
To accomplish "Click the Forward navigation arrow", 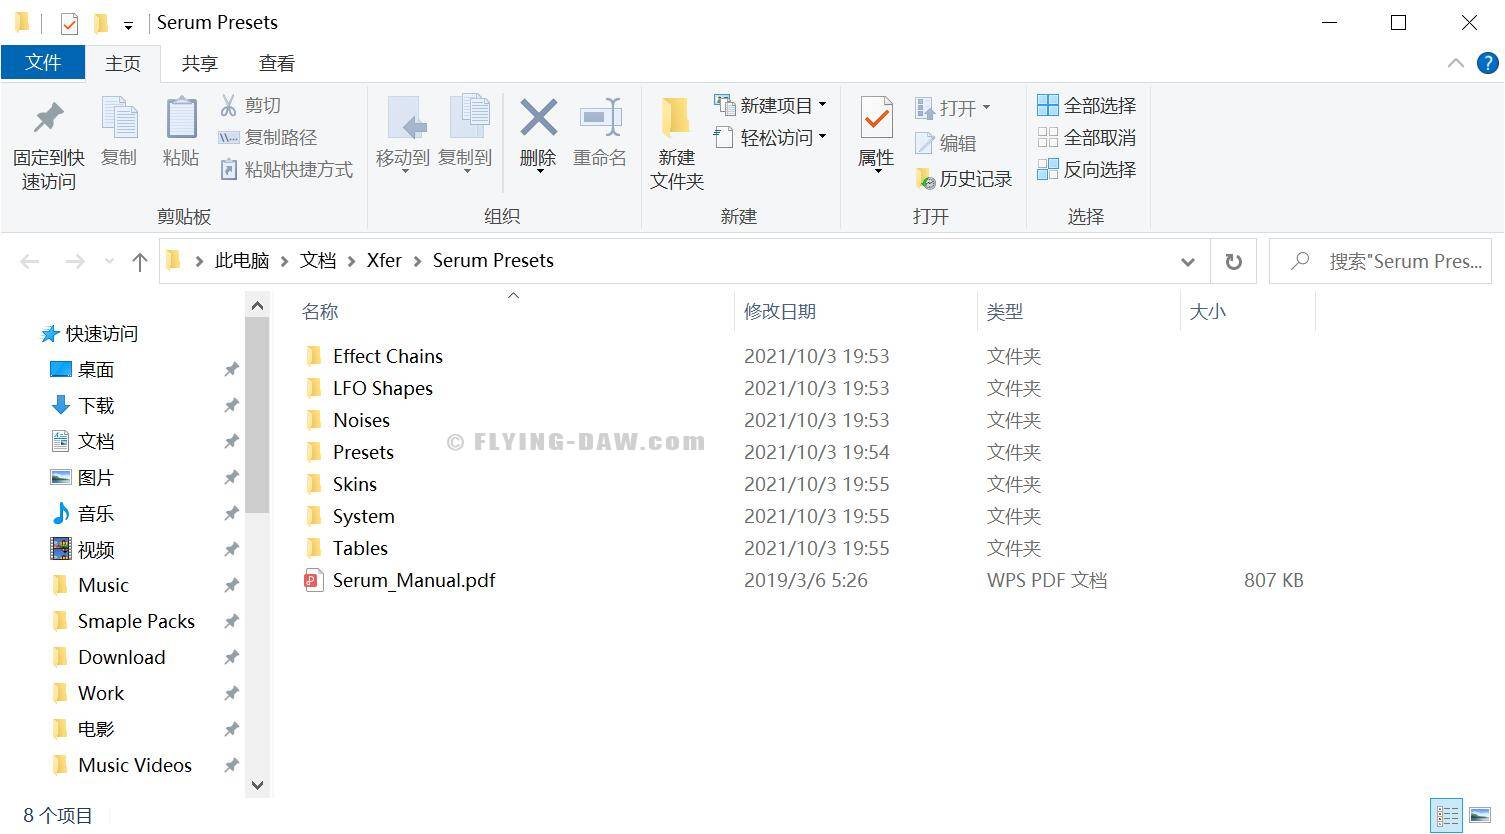I will (x=75, y=262).
